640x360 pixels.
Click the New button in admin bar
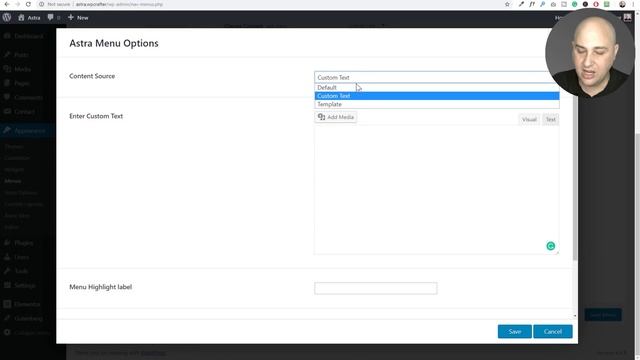point(78,18)
